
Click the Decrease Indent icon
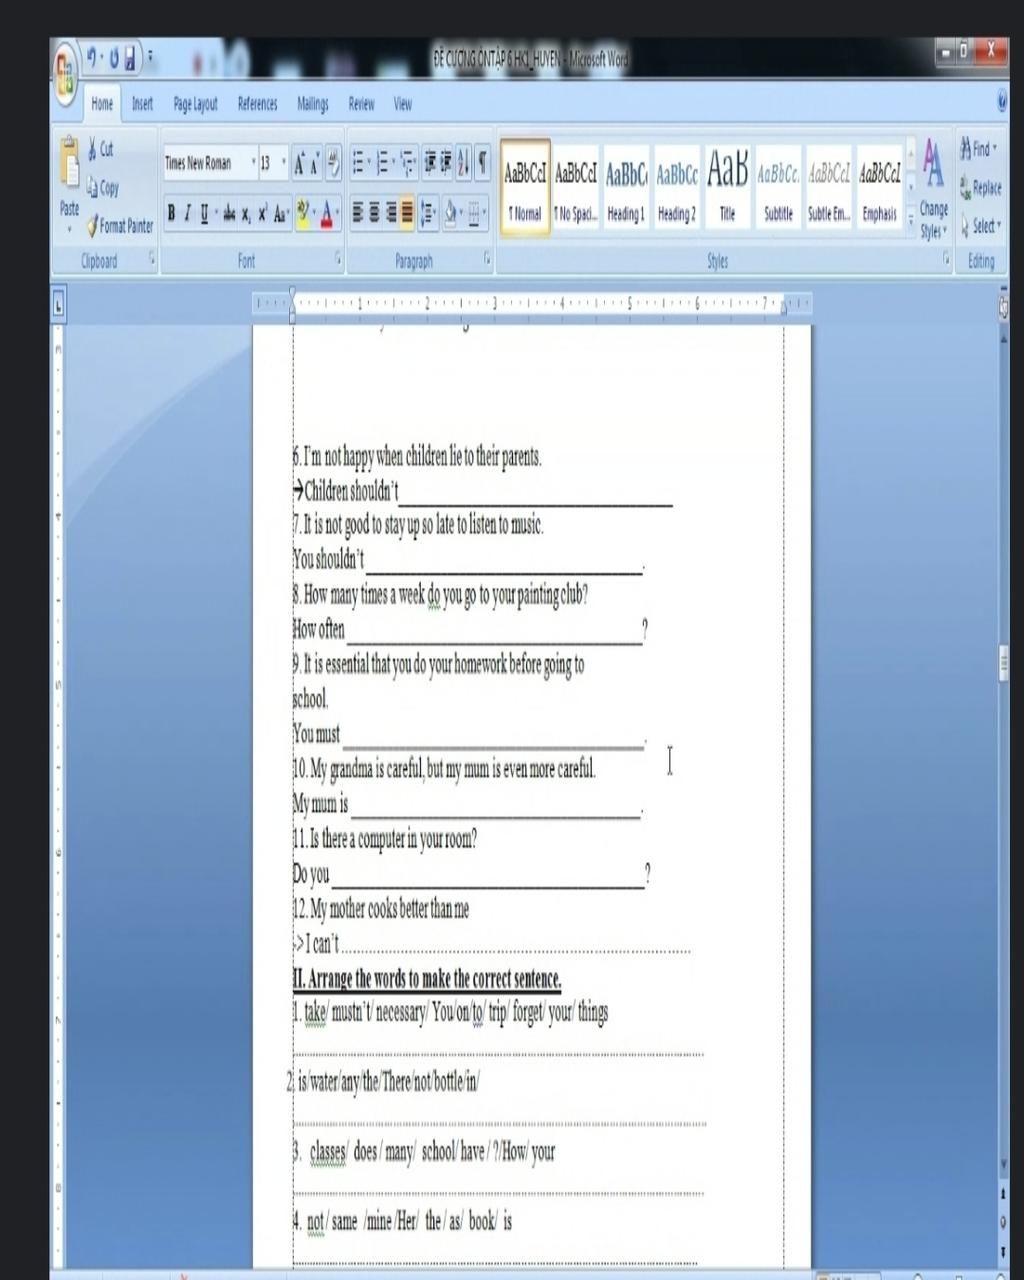[x=431, y=162]
